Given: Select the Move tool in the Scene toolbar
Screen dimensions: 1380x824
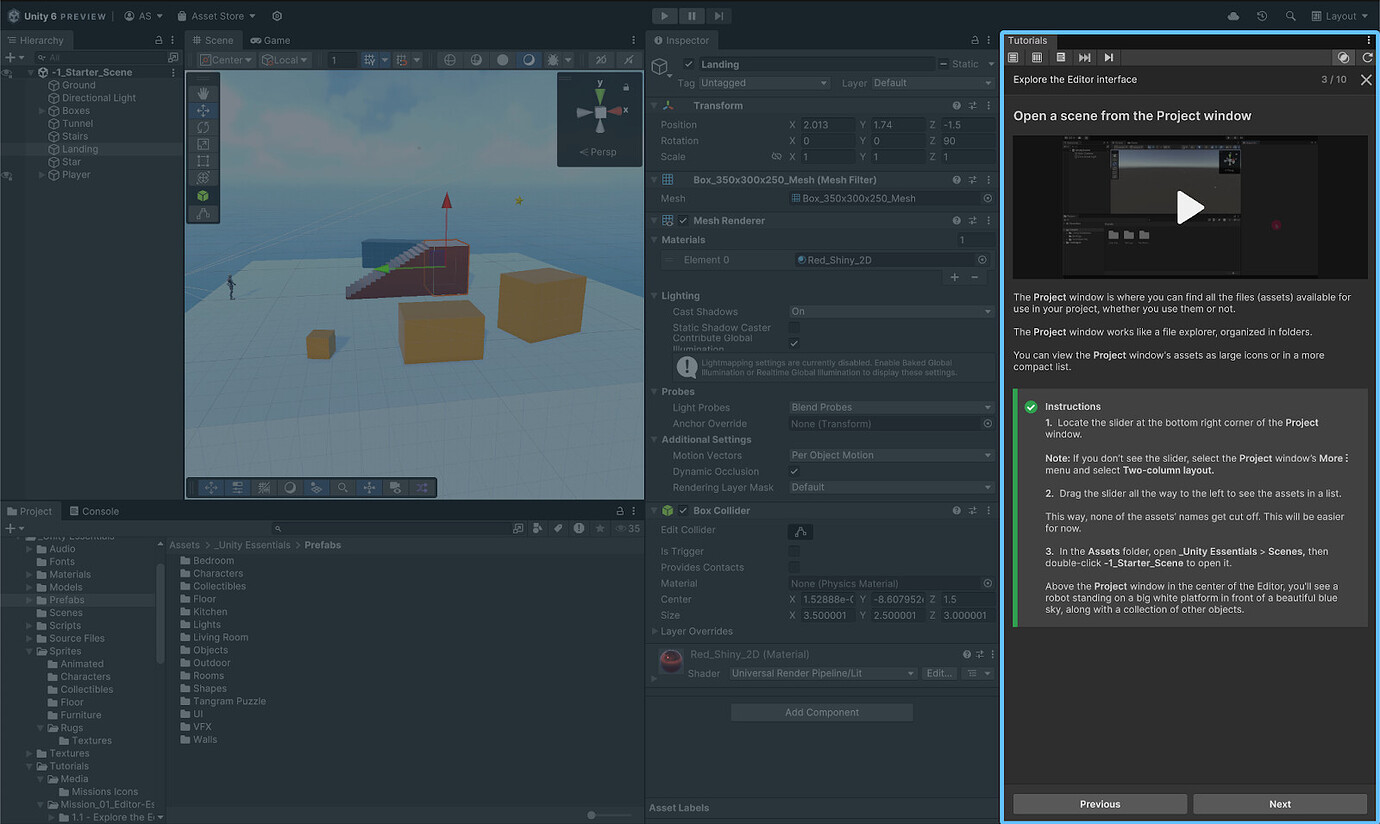Looking at the screenshot, I should tap(203, 110).
